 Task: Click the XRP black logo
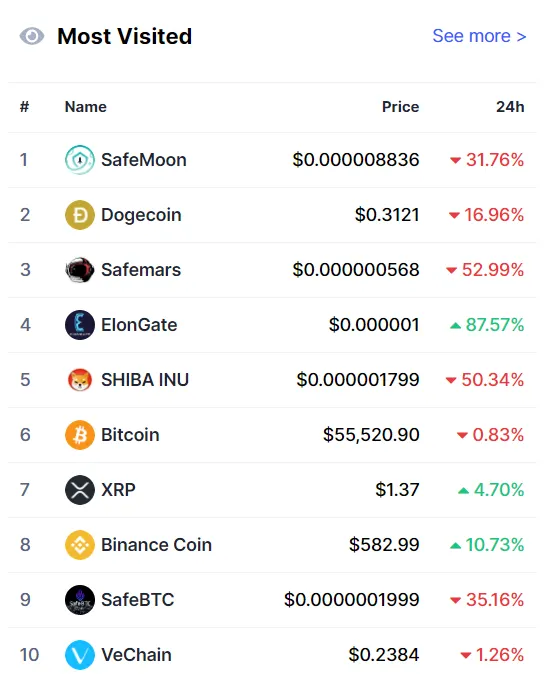click(79, 490)
